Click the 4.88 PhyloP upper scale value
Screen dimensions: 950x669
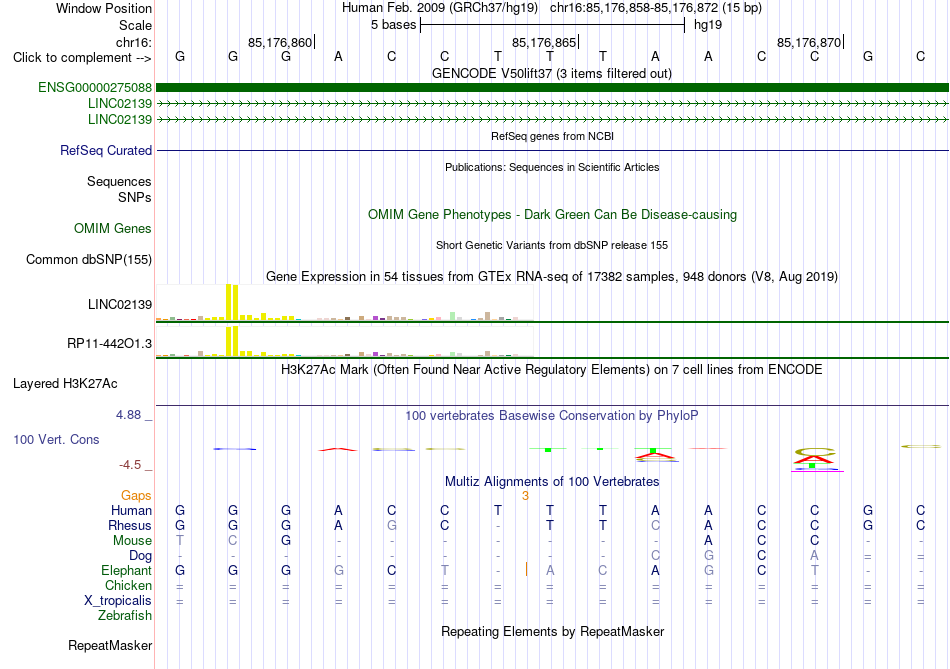click(x=128, y=415)
